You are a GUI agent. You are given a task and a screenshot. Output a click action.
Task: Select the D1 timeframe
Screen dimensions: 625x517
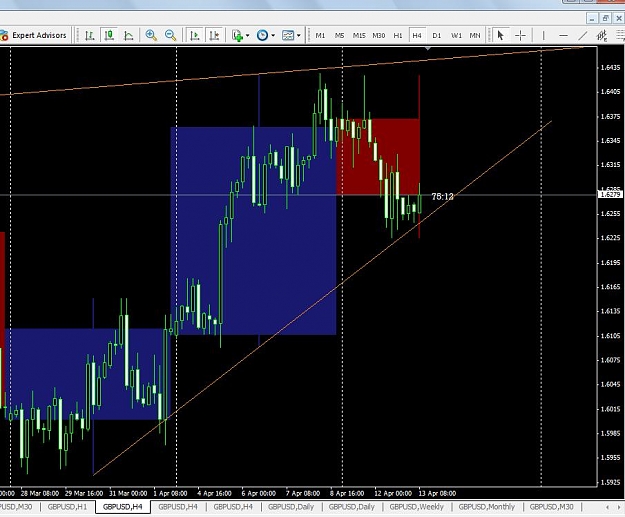[436, 35]
